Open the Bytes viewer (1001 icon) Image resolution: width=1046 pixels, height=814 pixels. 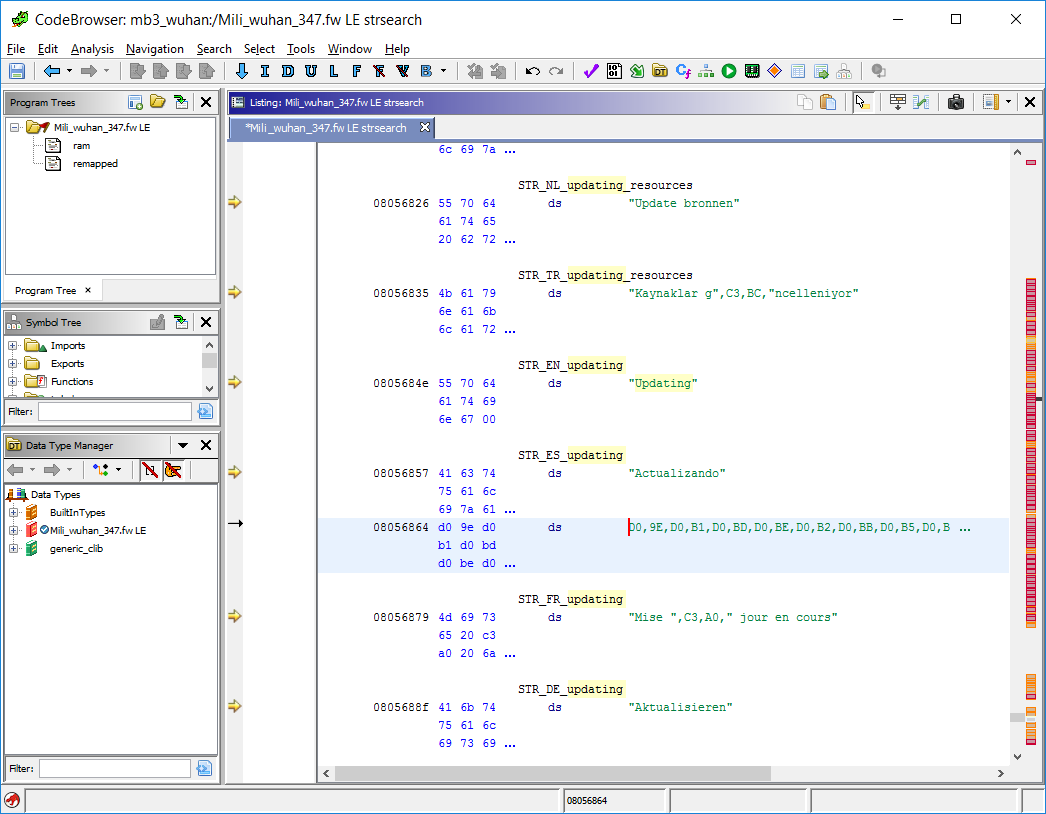point(614,71)
